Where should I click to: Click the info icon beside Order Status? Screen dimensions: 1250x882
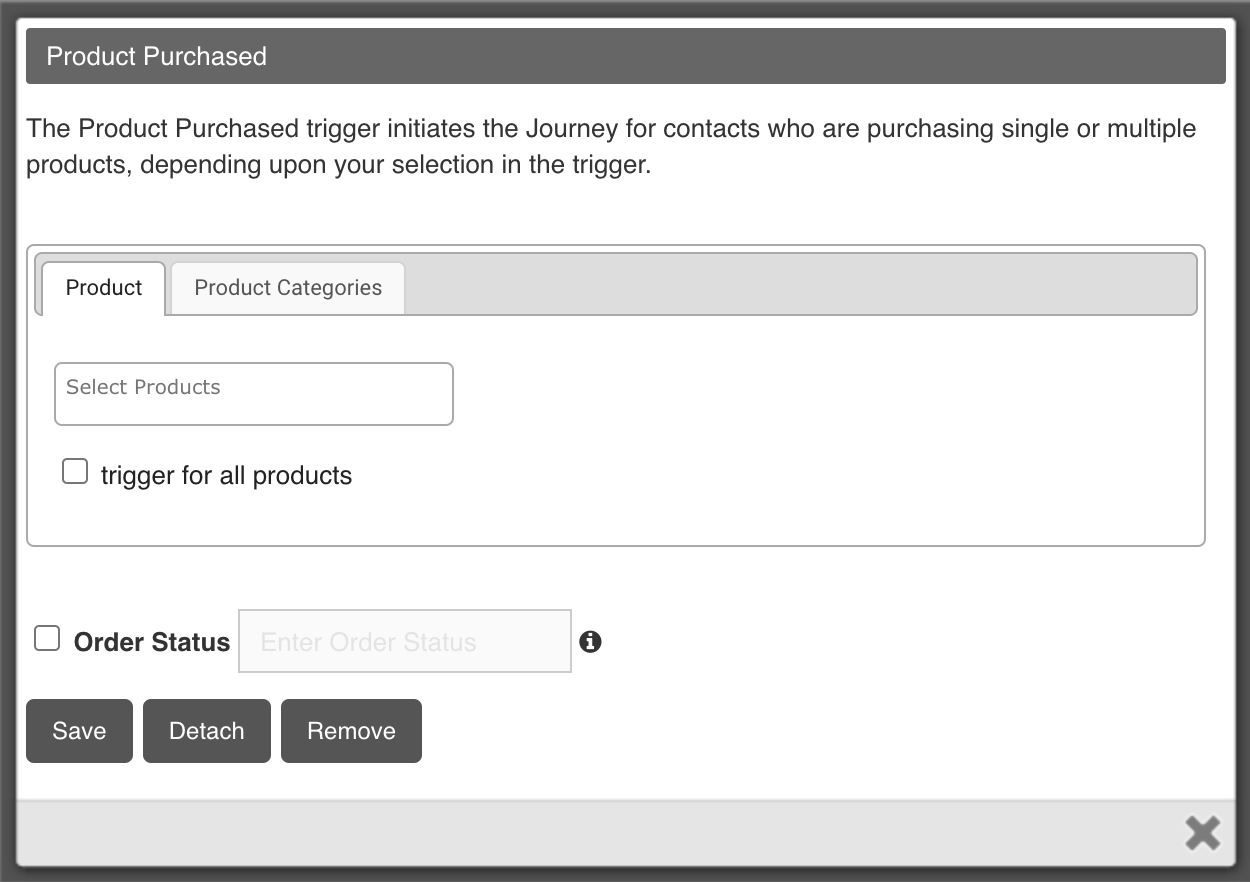point(590,642)
